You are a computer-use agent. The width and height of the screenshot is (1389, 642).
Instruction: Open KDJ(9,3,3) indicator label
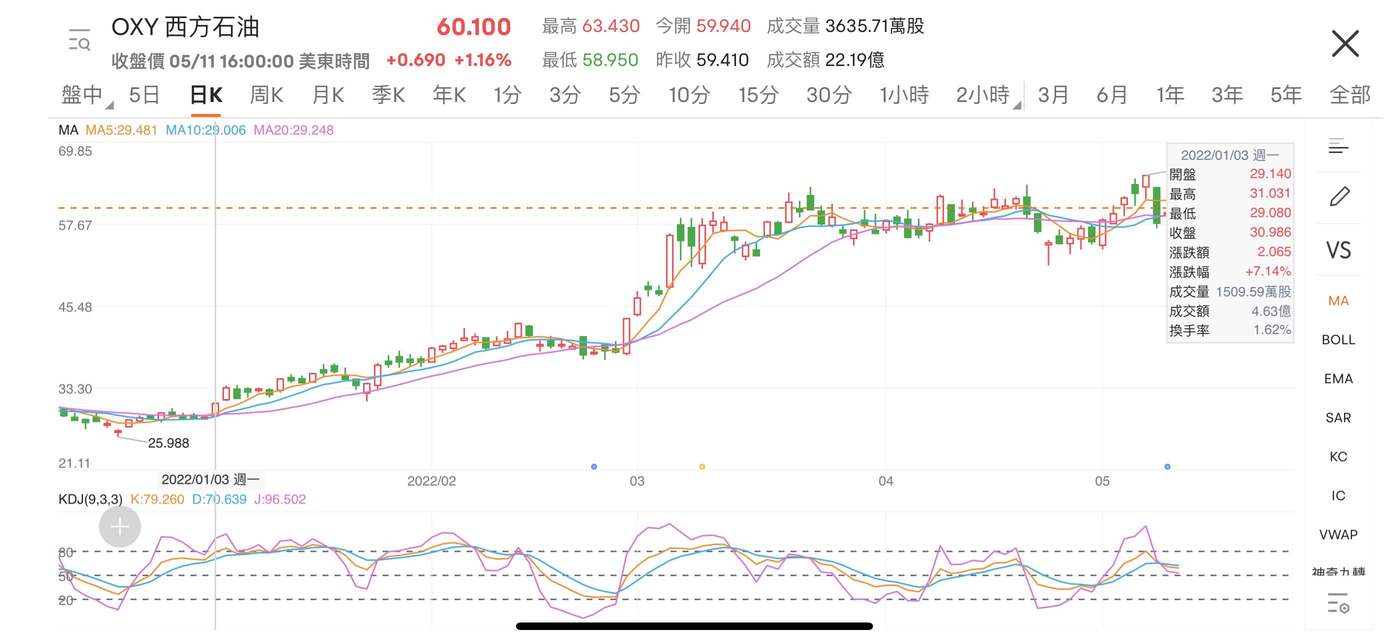(91, 499)
